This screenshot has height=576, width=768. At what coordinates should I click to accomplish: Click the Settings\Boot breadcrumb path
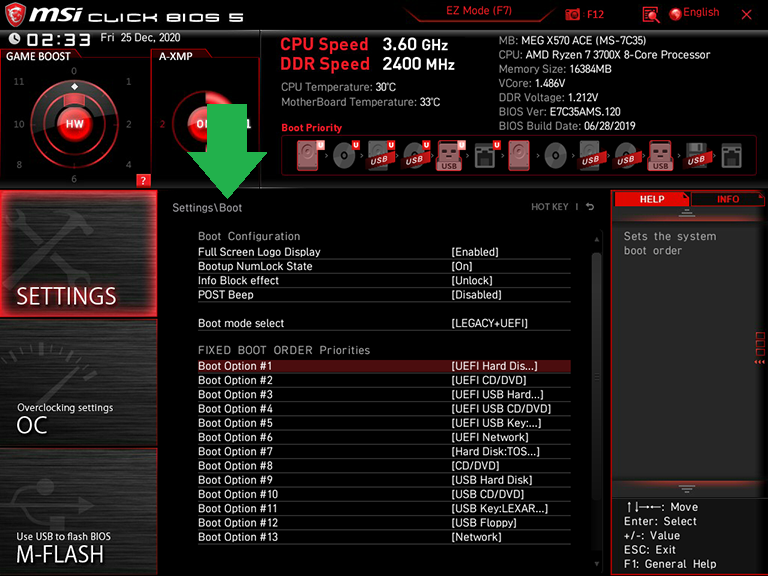click(x=207, y=208)
